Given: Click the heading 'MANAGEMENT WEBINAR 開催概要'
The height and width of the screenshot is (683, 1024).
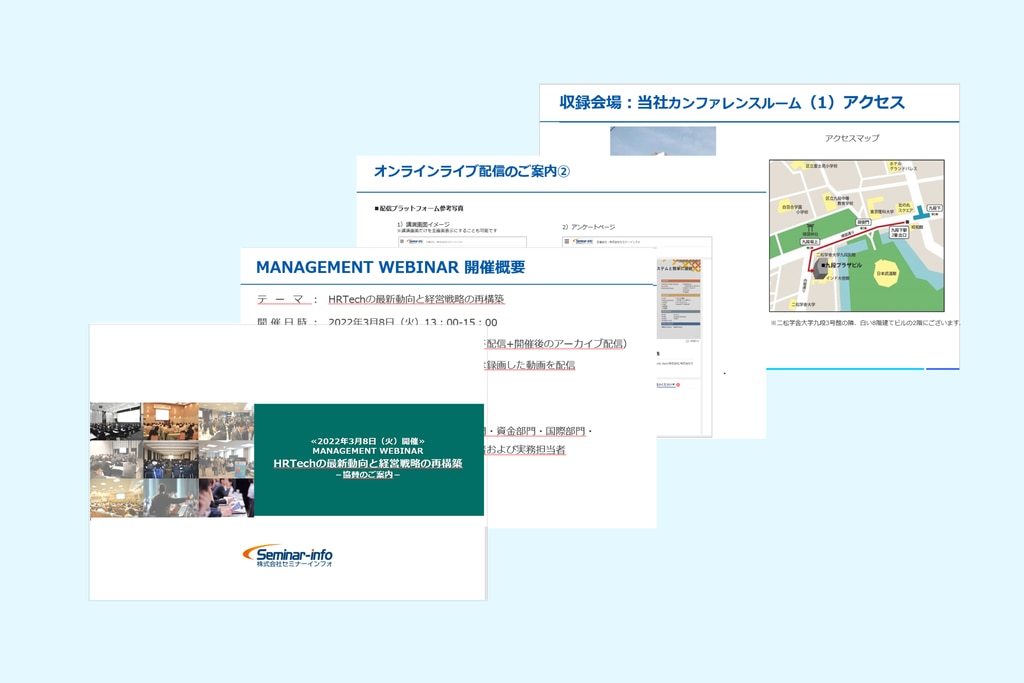Looking at the screenshot, I should [x=391, y=267].
